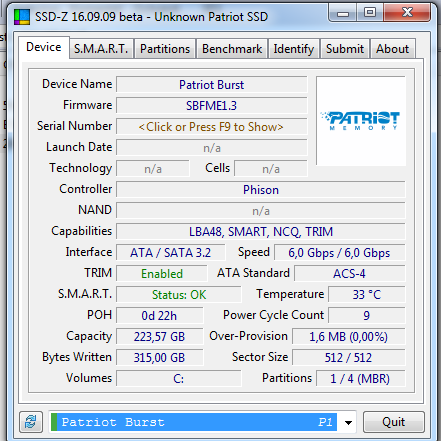The image size is (441, 441).
Task: Click the 33 °C temperature value
Action: coord(367,295)
